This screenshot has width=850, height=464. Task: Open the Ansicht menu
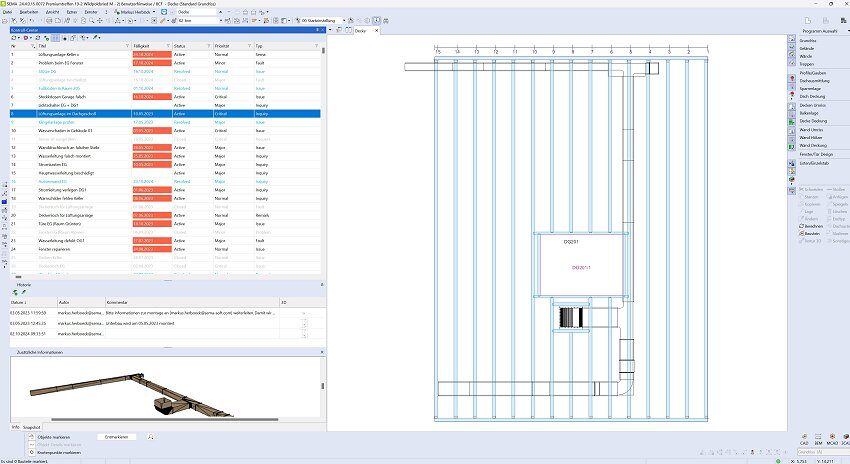point(53,11)
